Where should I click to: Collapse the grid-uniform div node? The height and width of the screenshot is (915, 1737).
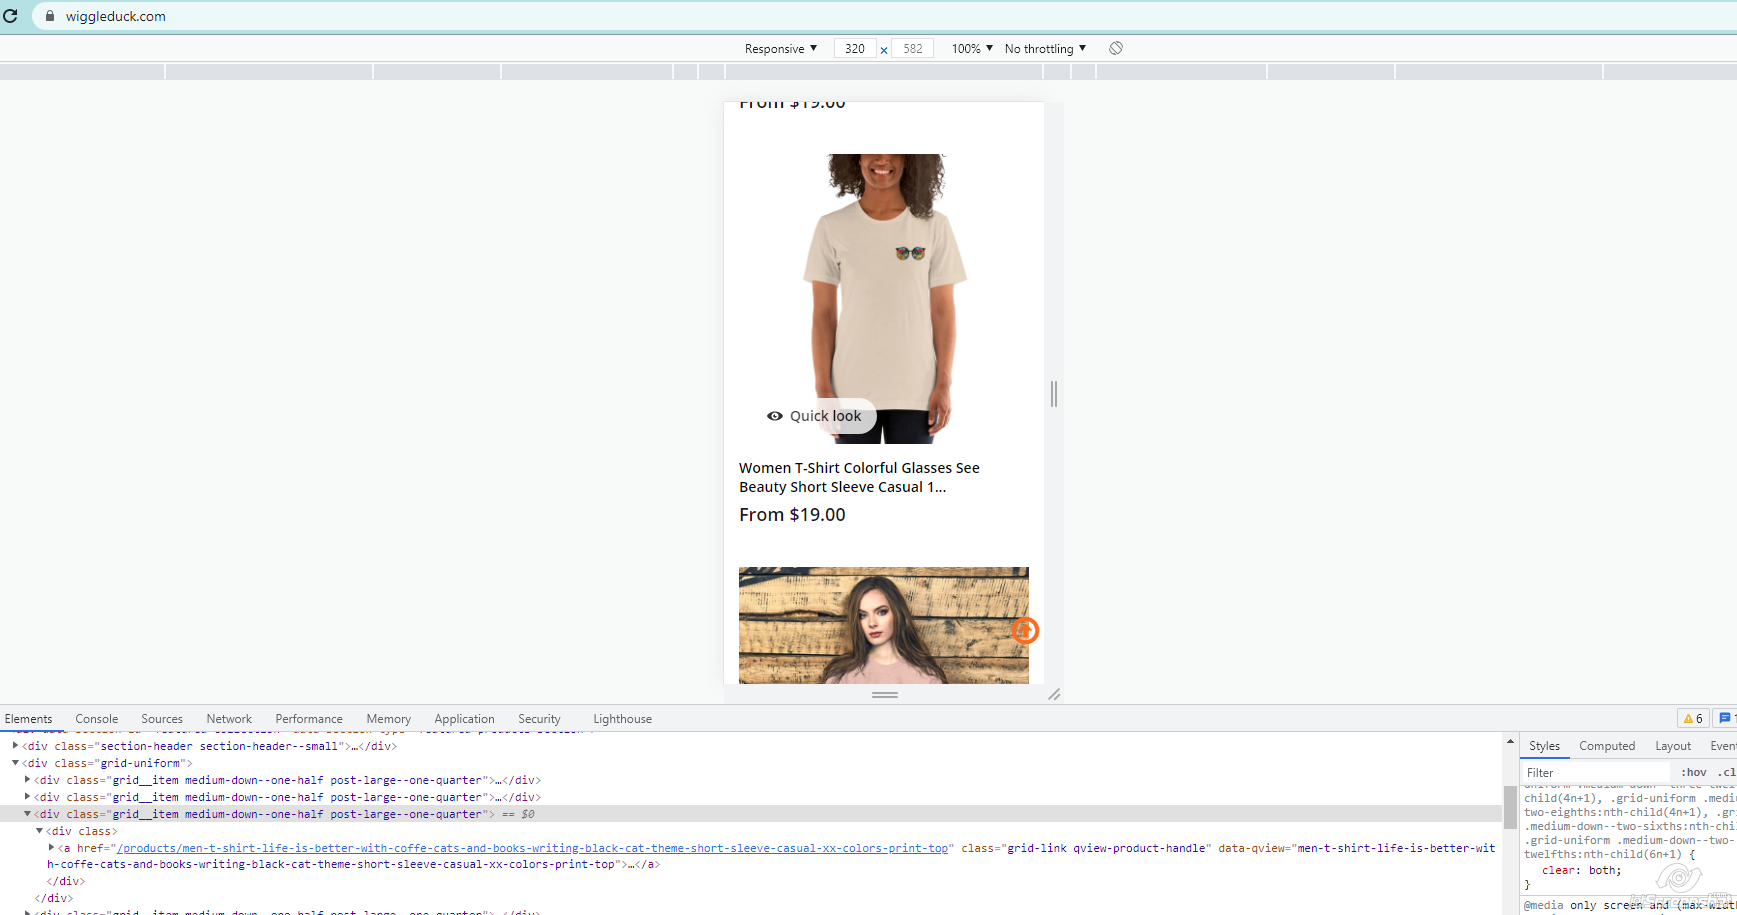click(x=15, y=763)
